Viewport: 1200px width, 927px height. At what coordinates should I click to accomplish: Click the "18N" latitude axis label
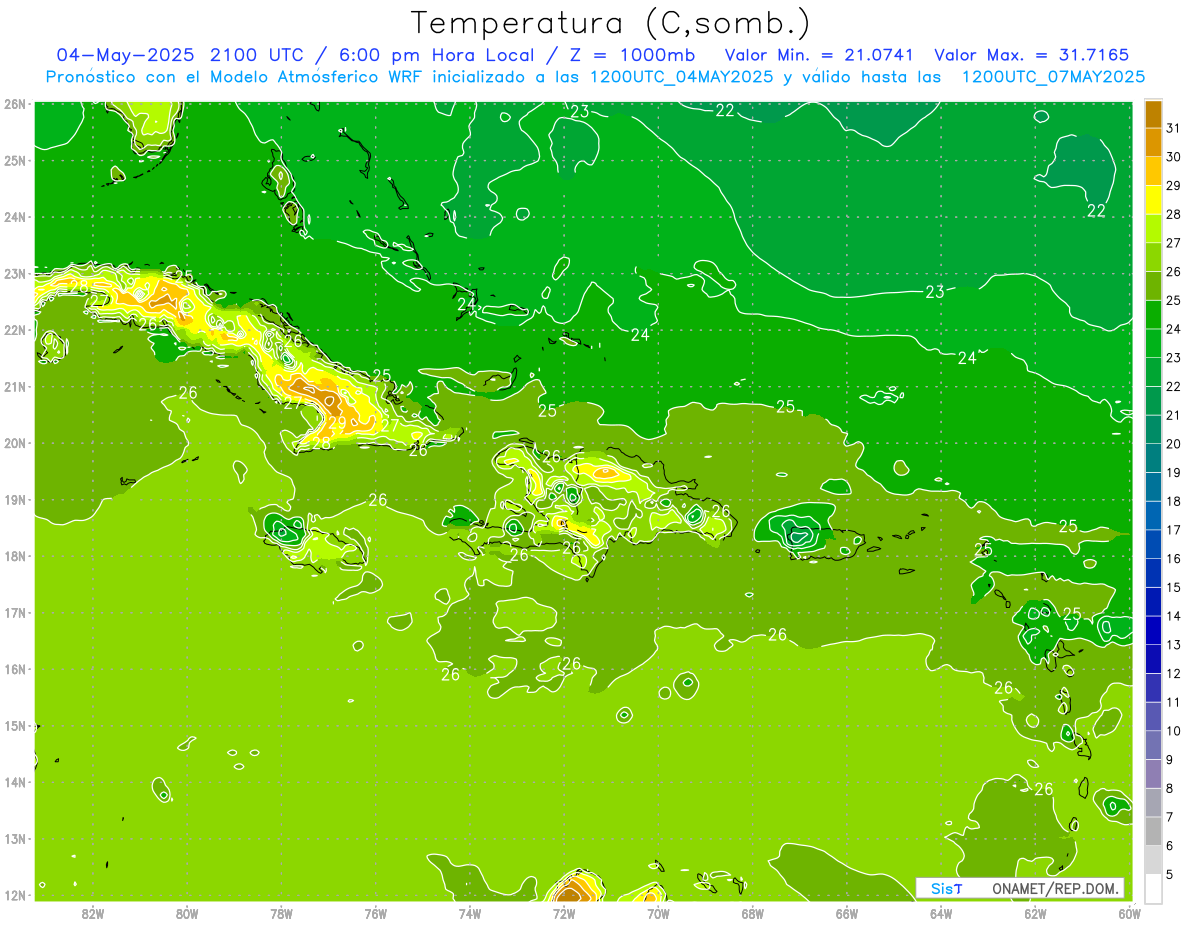tap(15, 556)
